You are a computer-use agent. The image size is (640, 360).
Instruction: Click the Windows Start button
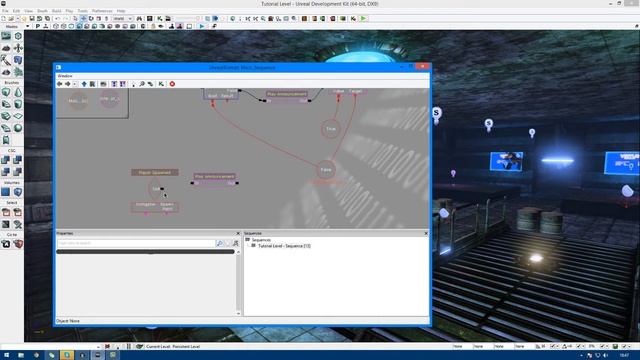coord(7,355)
